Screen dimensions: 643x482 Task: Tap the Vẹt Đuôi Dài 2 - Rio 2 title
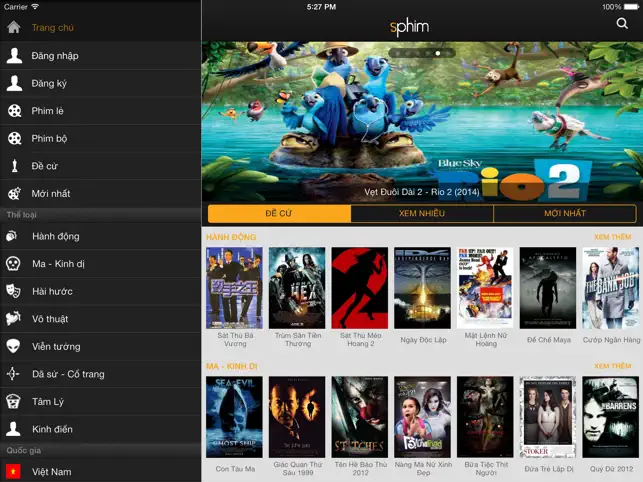pos(422,192)
